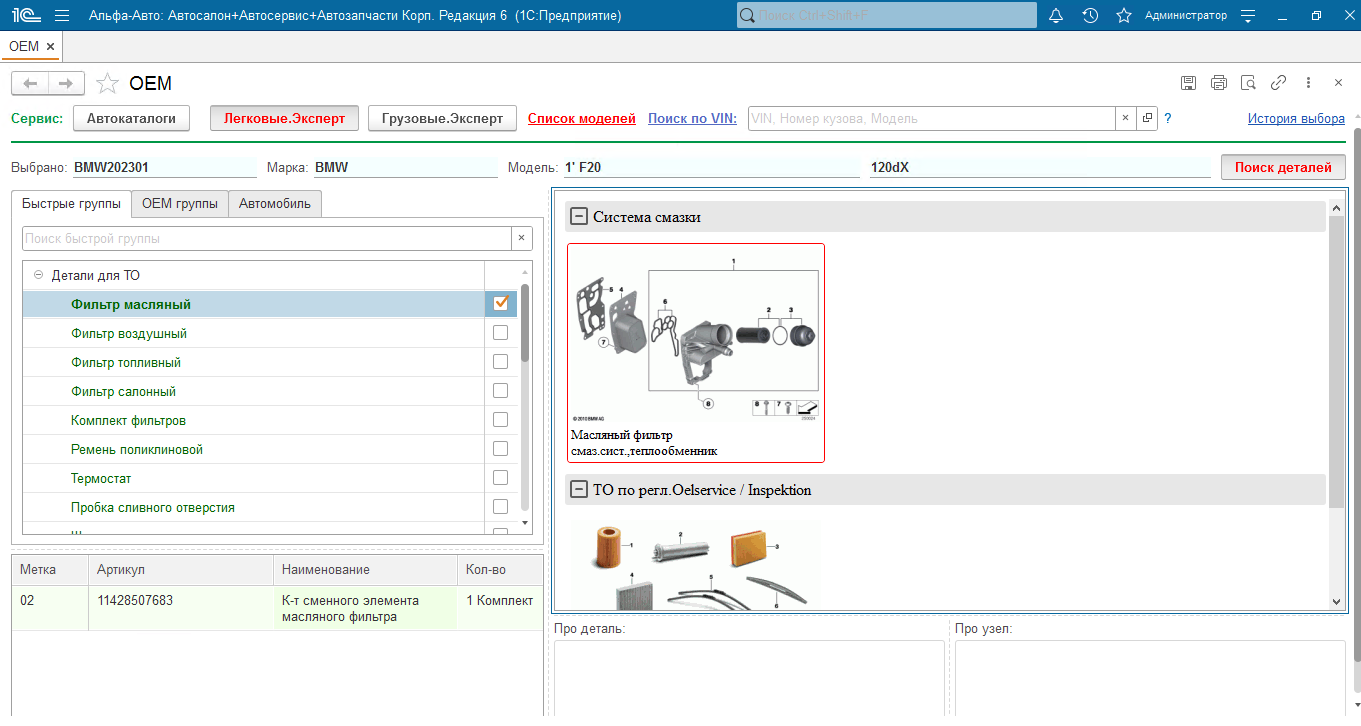Click Администратор user name
Screen dimensions: 1361x726
[x=1186, y=15]
